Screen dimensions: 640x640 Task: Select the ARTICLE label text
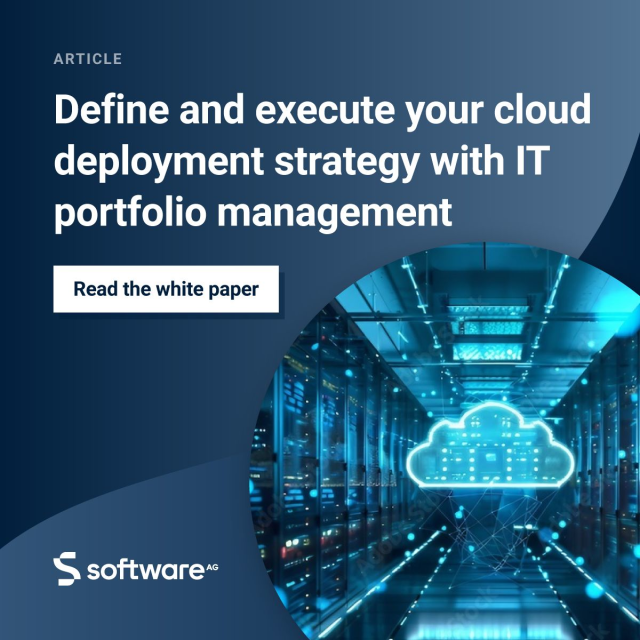[88, 59]
